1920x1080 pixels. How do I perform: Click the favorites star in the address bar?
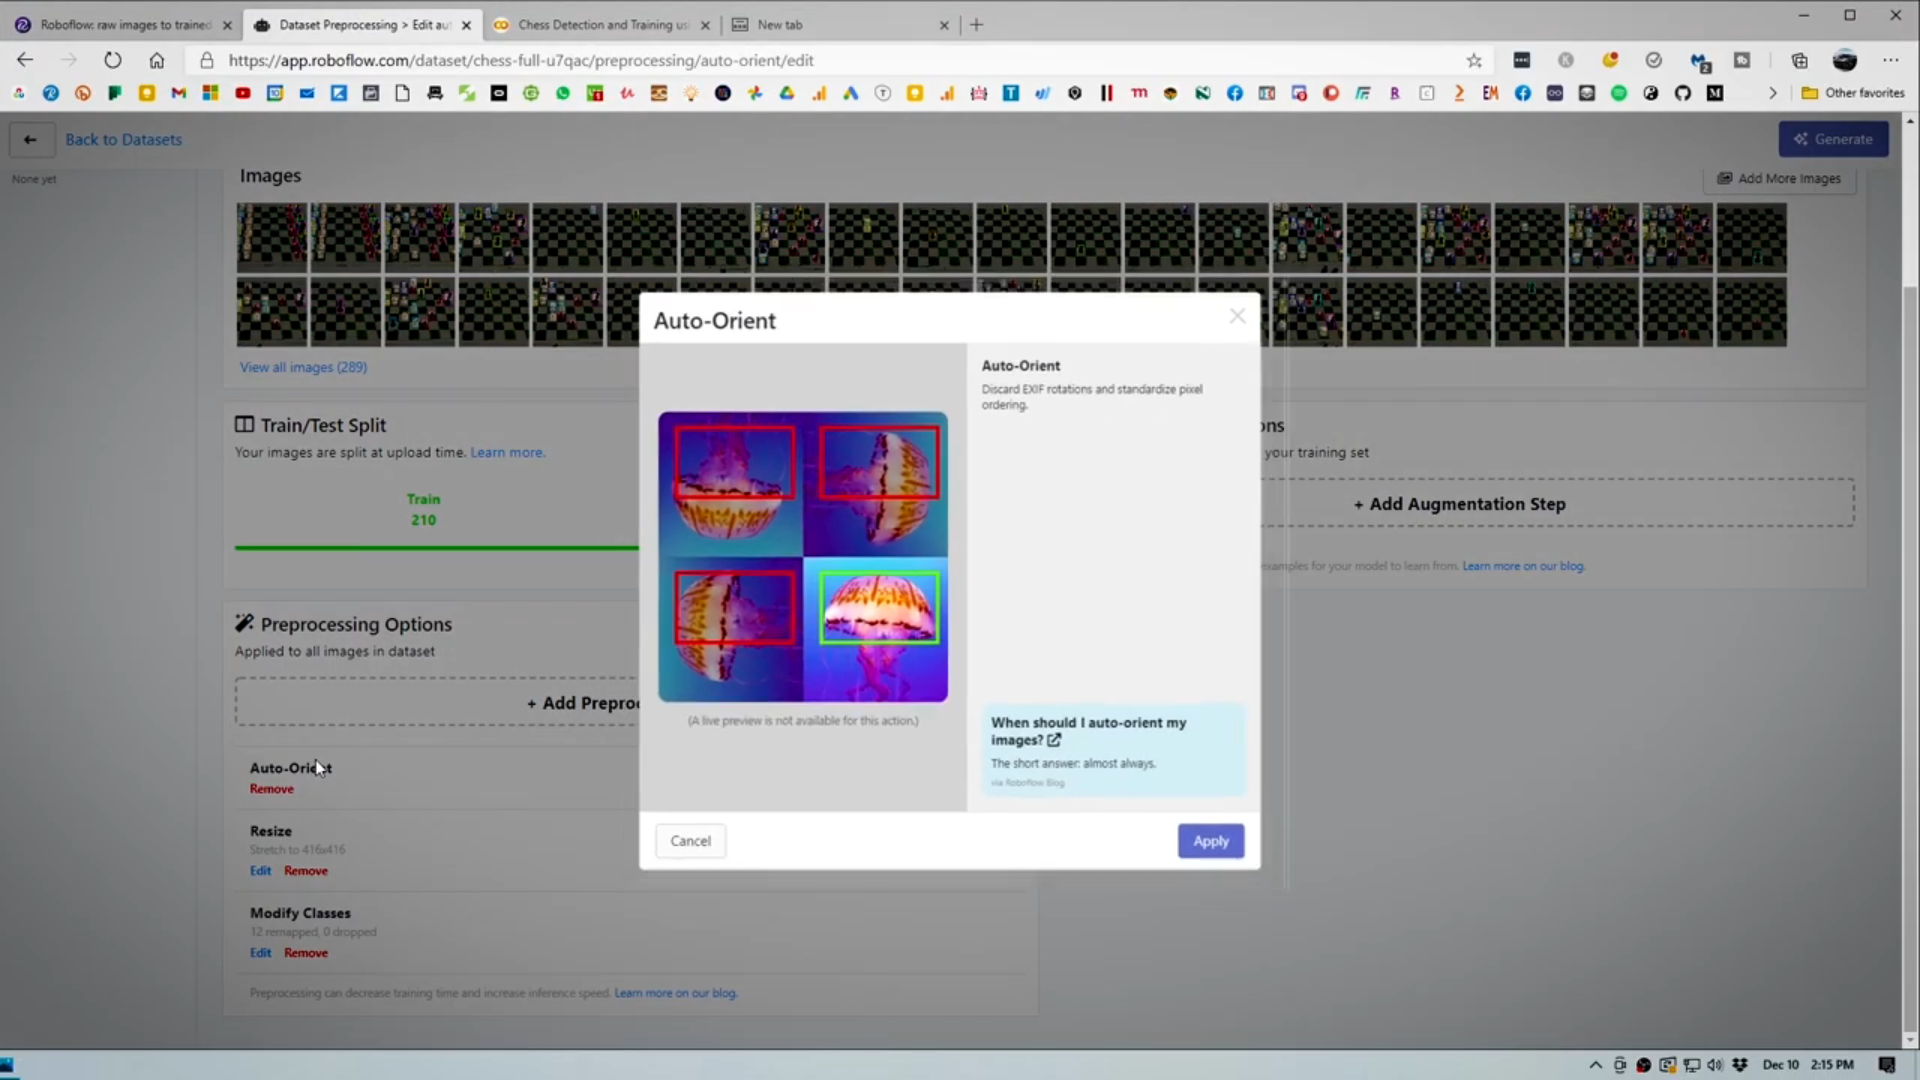(1475, 60)
